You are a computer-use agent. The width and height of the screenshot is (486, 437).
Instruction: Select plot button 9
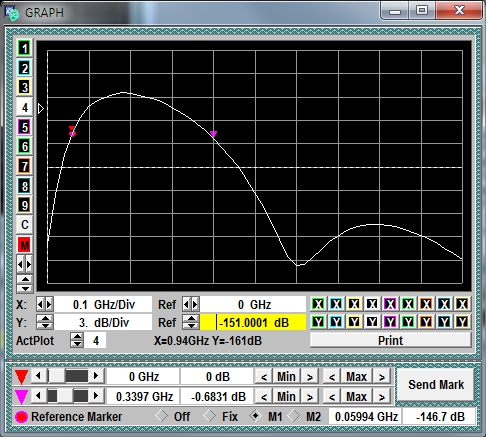(24, 205)
